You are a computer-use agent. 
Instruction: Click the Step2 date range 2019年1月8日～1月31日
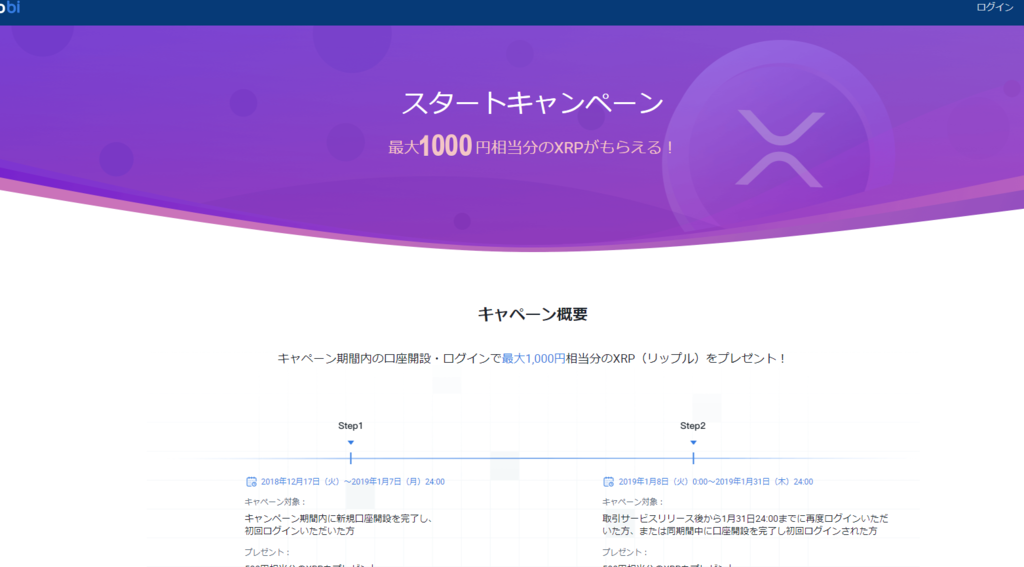pyautogui.click(x=716, y=481)
